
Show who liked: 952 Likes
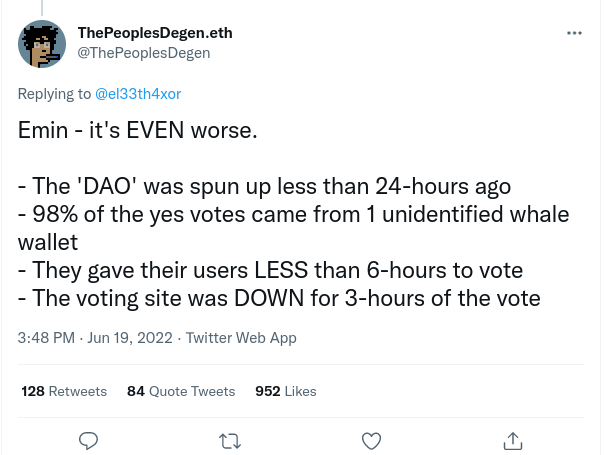286,391
